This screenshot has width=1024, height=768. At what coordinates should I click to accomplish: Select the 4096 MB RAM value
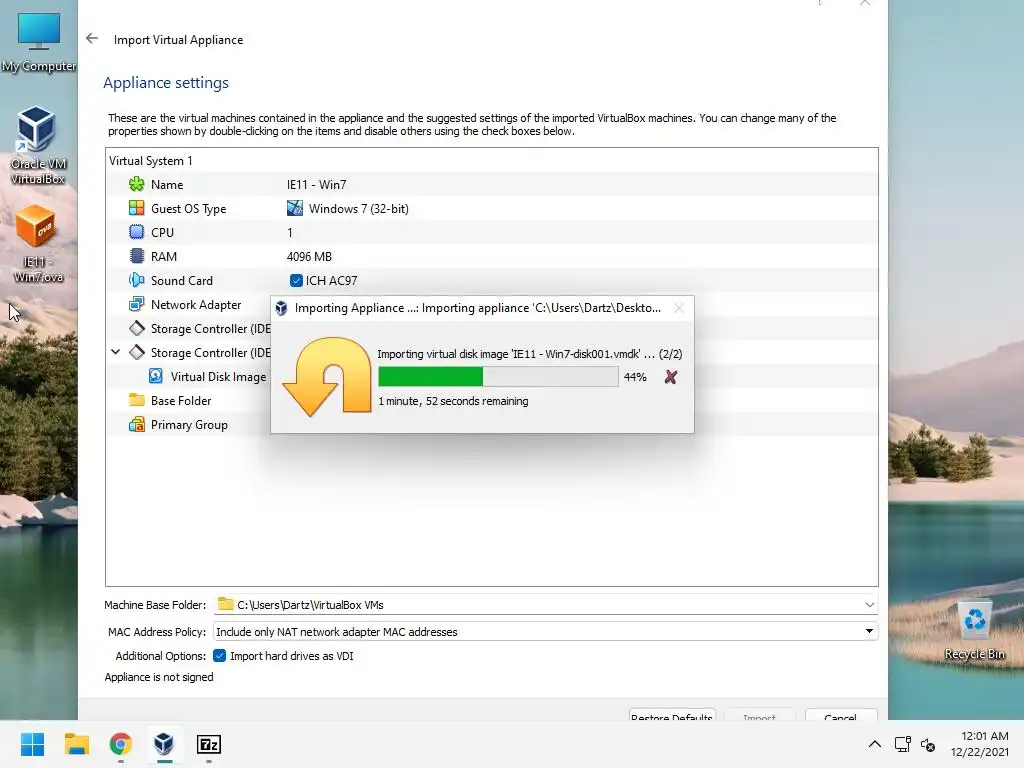click(x=309, y=257)
